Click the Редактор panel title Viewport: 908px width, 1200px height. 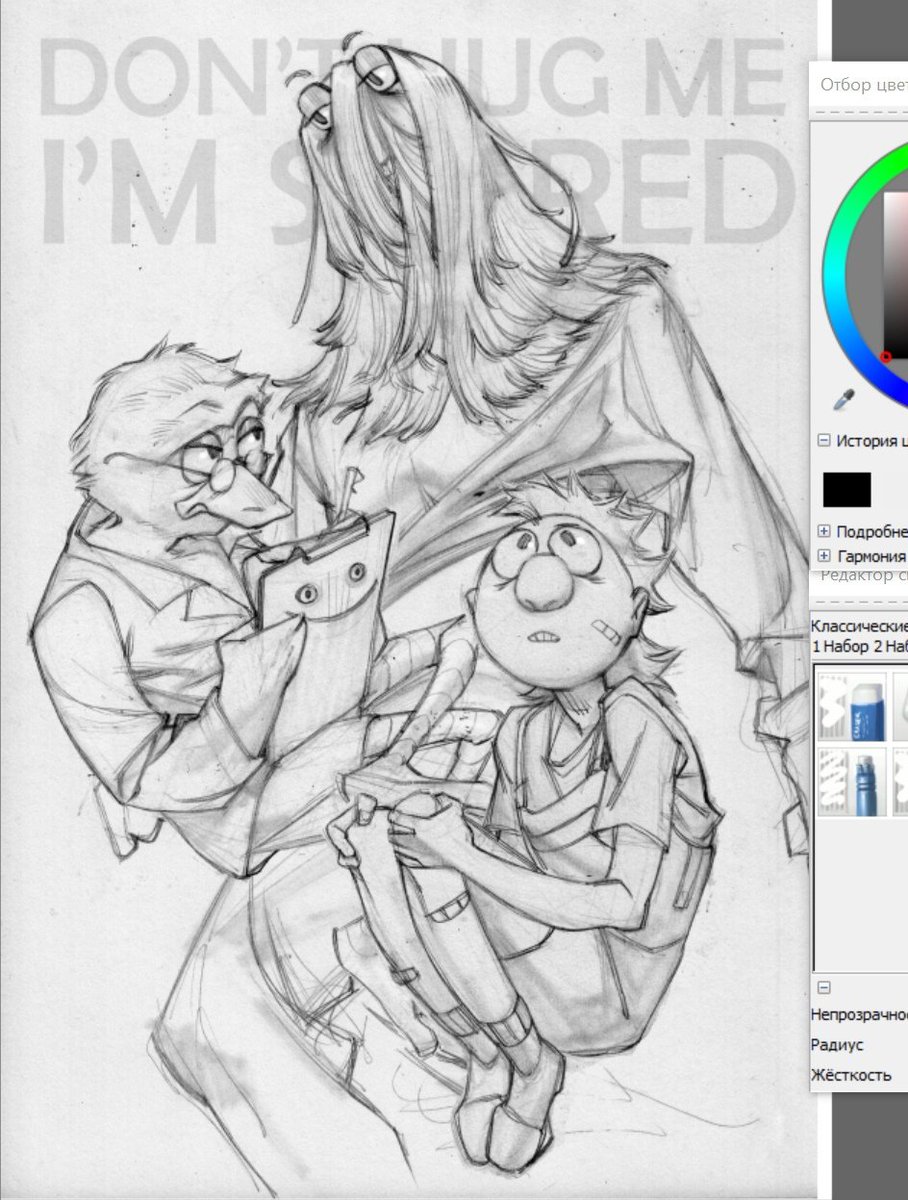pyautogui.click(x=864, y=575)
